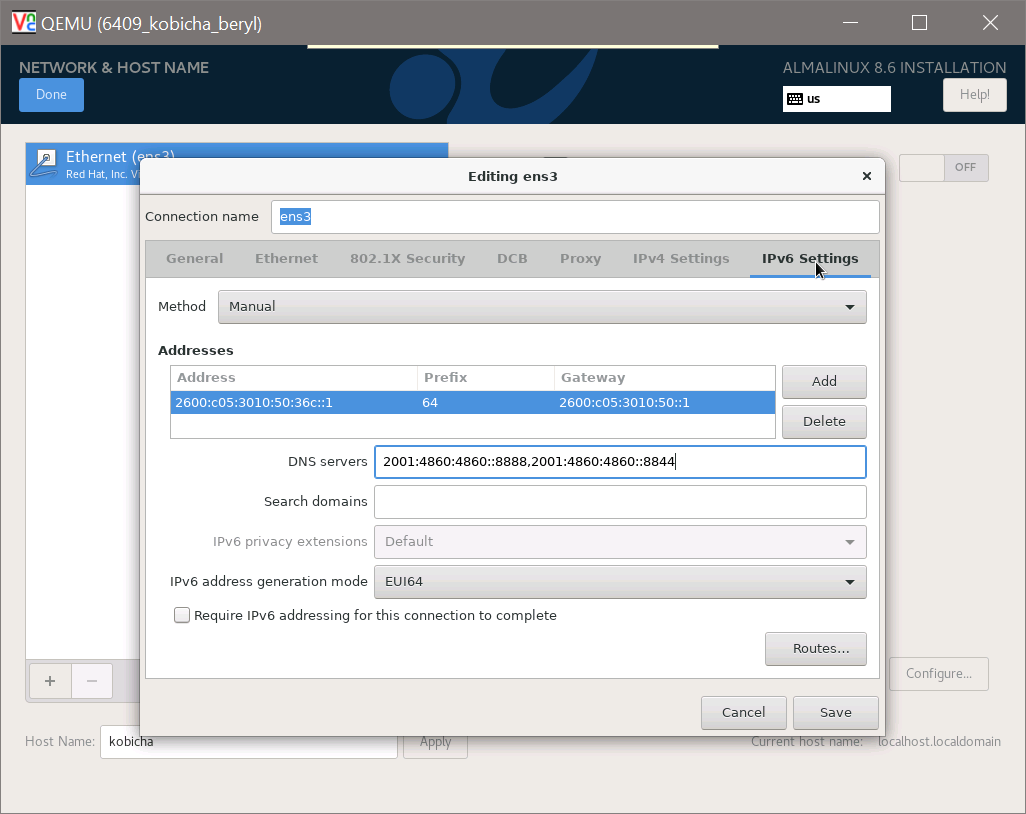Click the DNS servers input field

620,462
